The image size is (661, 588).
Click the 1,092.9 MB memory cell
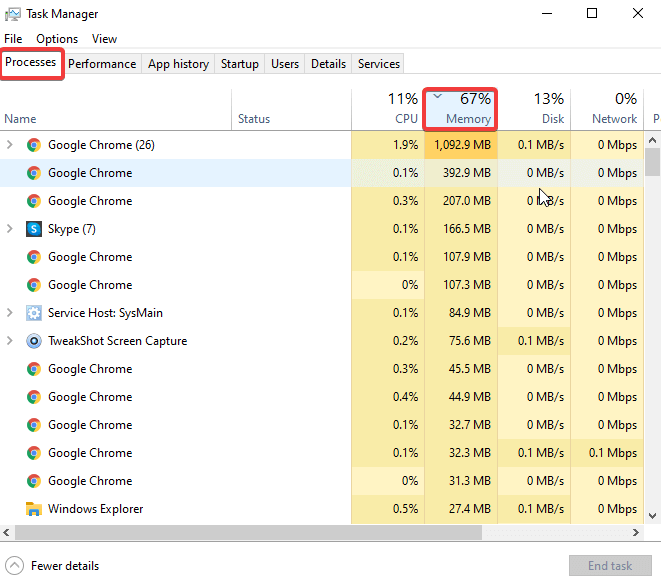[x=462, y=145]
